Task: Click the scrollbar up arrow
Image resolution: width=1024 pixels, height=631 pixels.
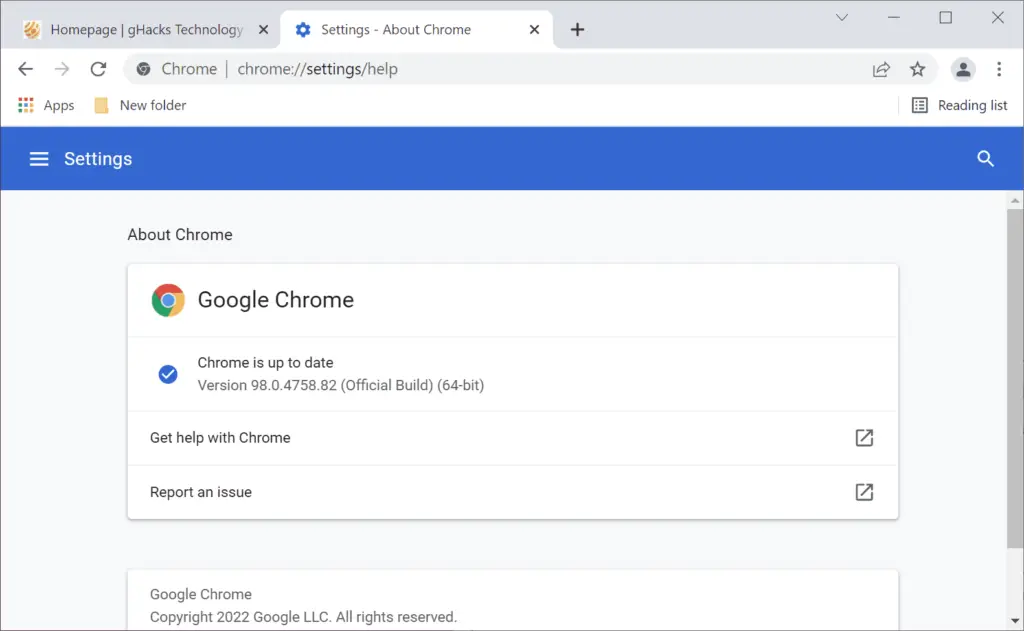Action: point(1015,201)
